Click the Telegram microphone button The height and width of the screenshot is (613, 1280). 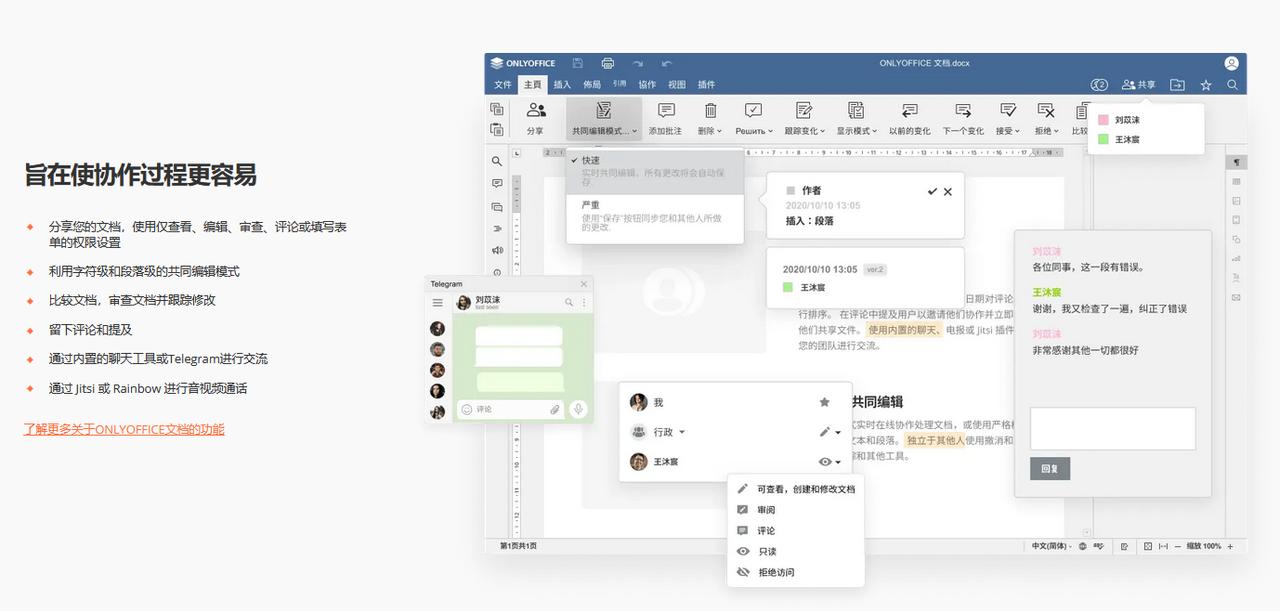[578, 409]
